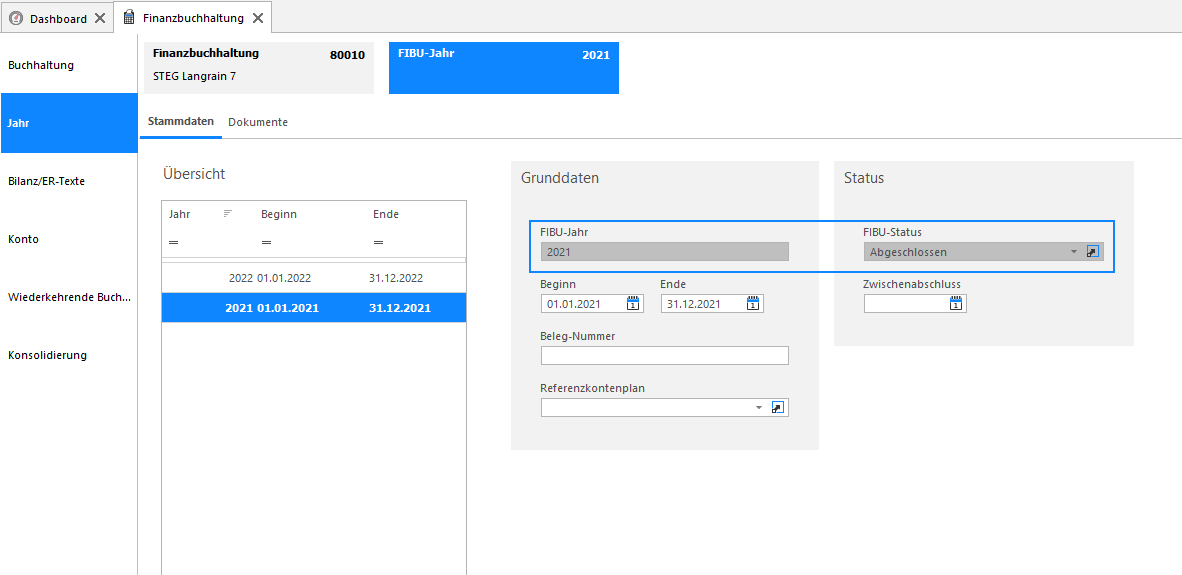Close the Dashboard tab
1182x575 pixels.
pos(100,19)
